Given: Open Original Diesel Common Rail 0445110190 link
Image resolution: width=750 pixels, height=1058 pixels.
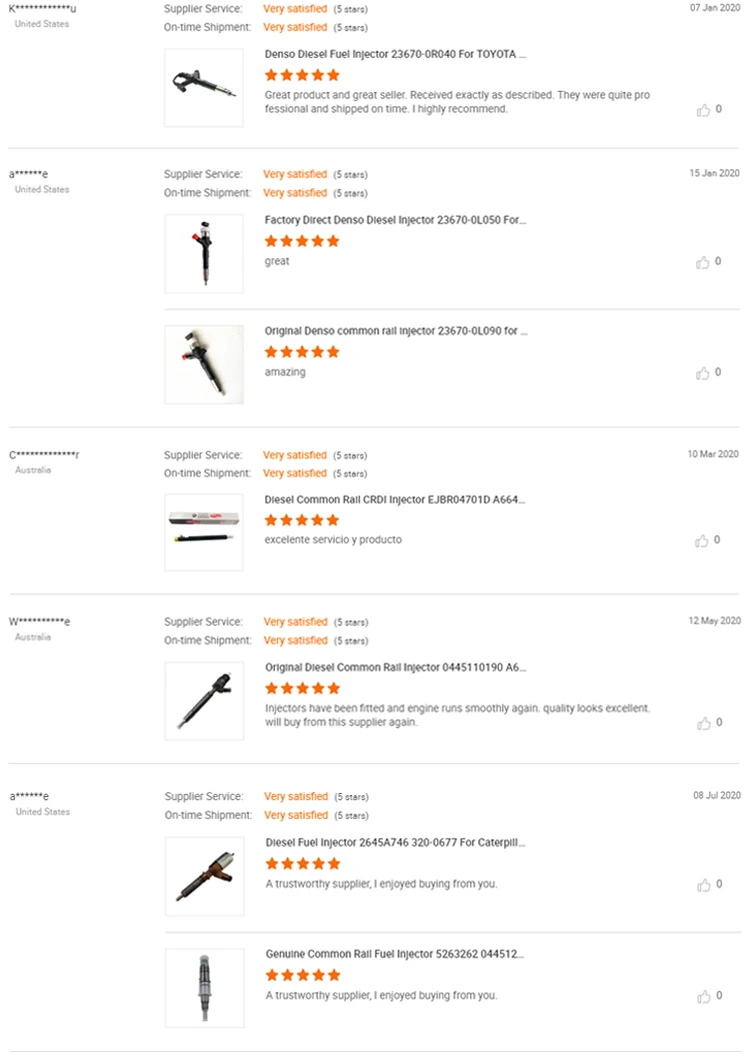Looking at the screenshot, I should click(x=395, y=667).
